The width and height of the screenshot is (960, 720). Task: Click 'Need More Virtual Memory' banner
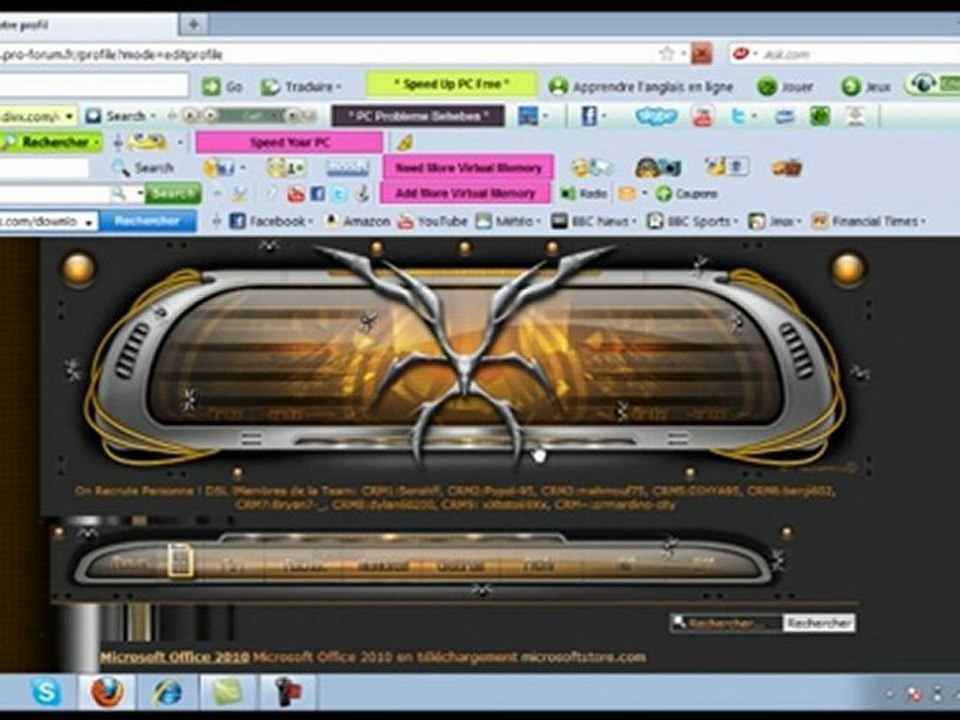pyautogui.click(x=468, y=167)
